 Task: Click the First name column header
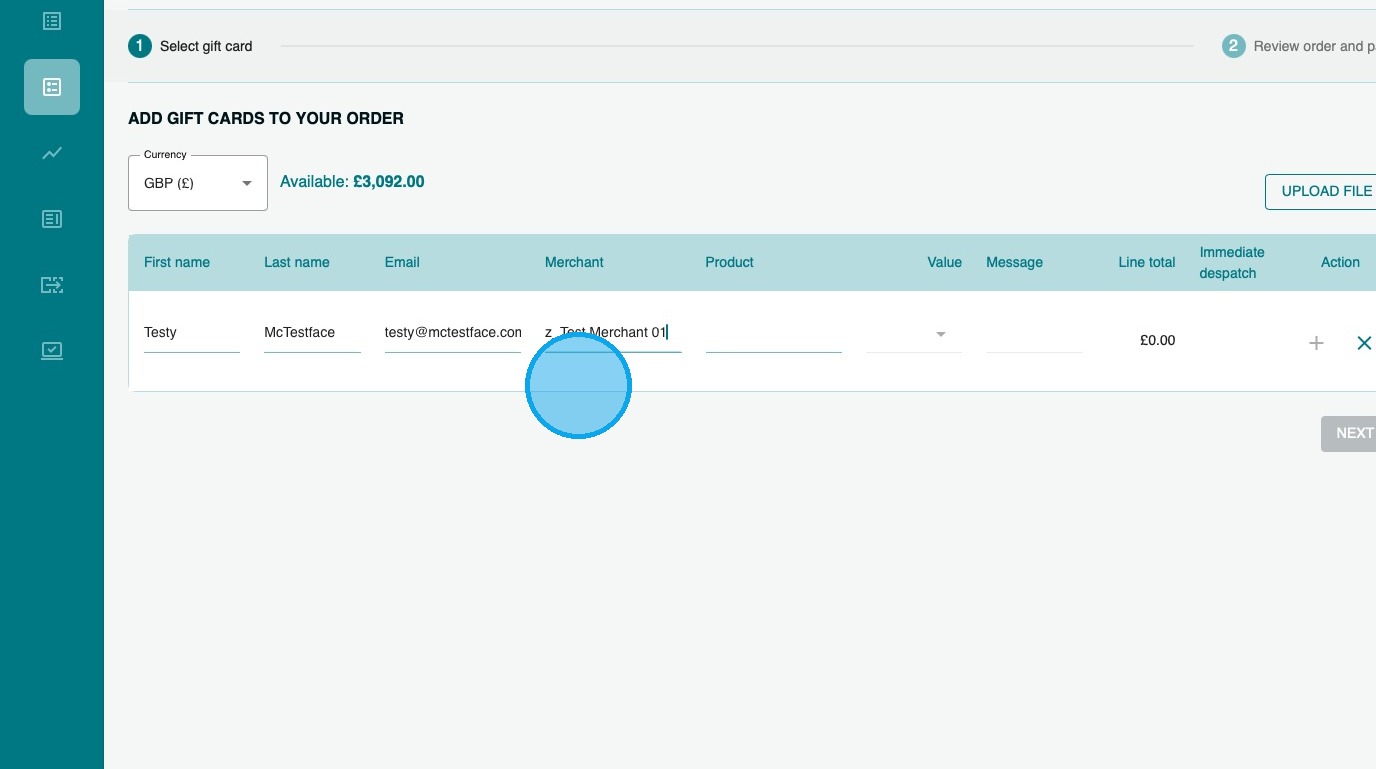[x=177, y=262]
